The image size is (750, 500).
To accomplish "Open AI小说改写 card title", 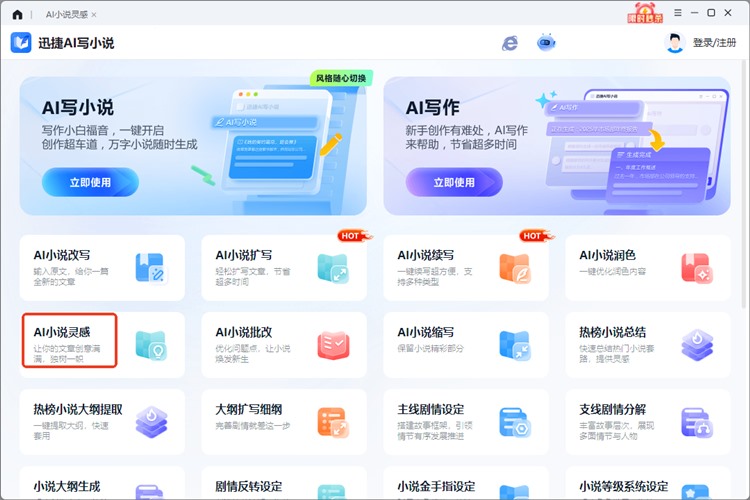I will point(62,255).
